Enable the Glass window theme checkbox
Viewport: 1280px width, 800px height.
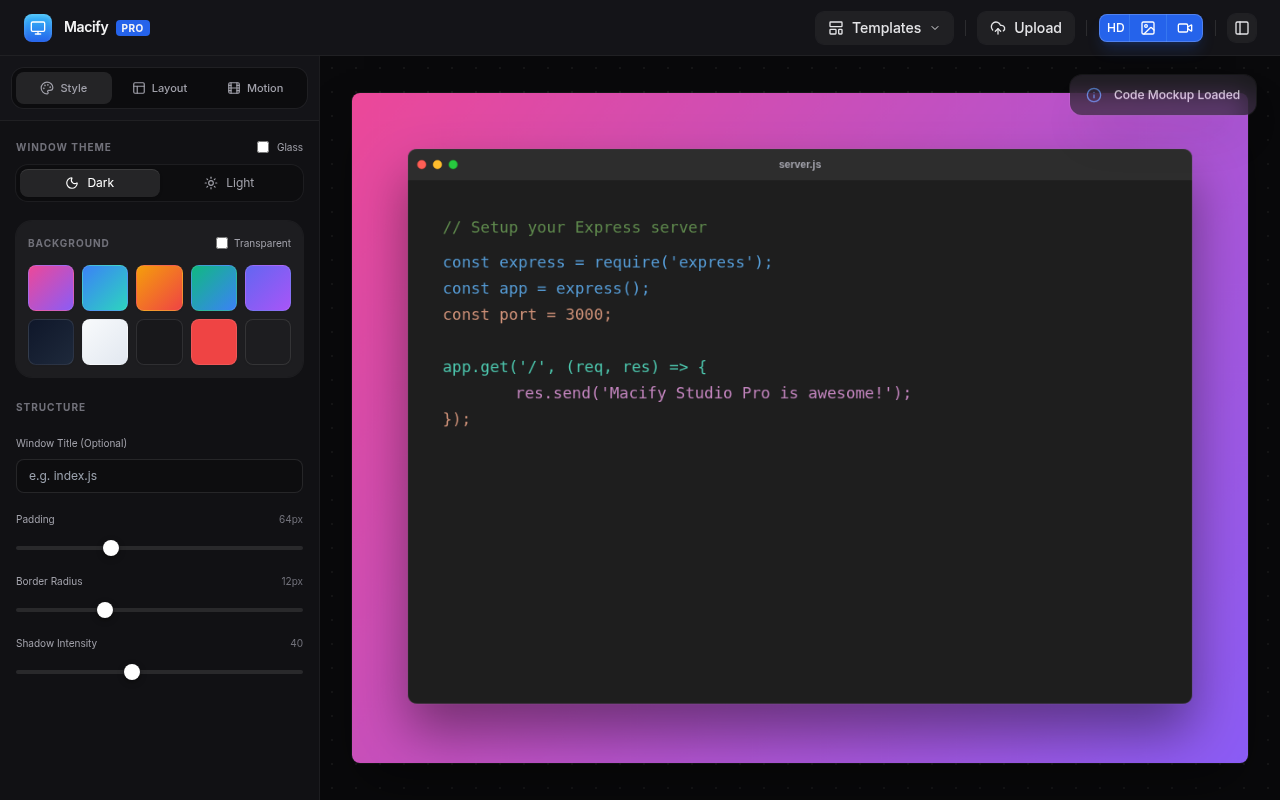(262, 146)
